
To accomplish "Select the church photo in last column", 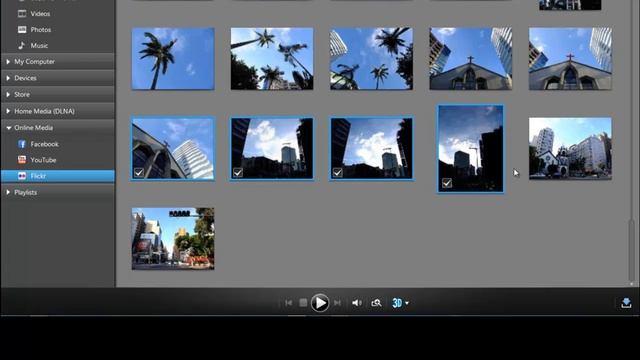I will 570,59.
